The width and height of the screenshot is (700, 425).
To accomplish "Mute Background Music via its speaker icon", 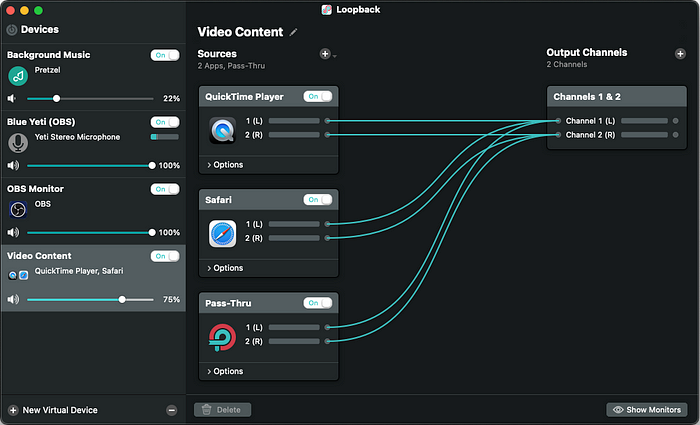I will tap(12, 98).
